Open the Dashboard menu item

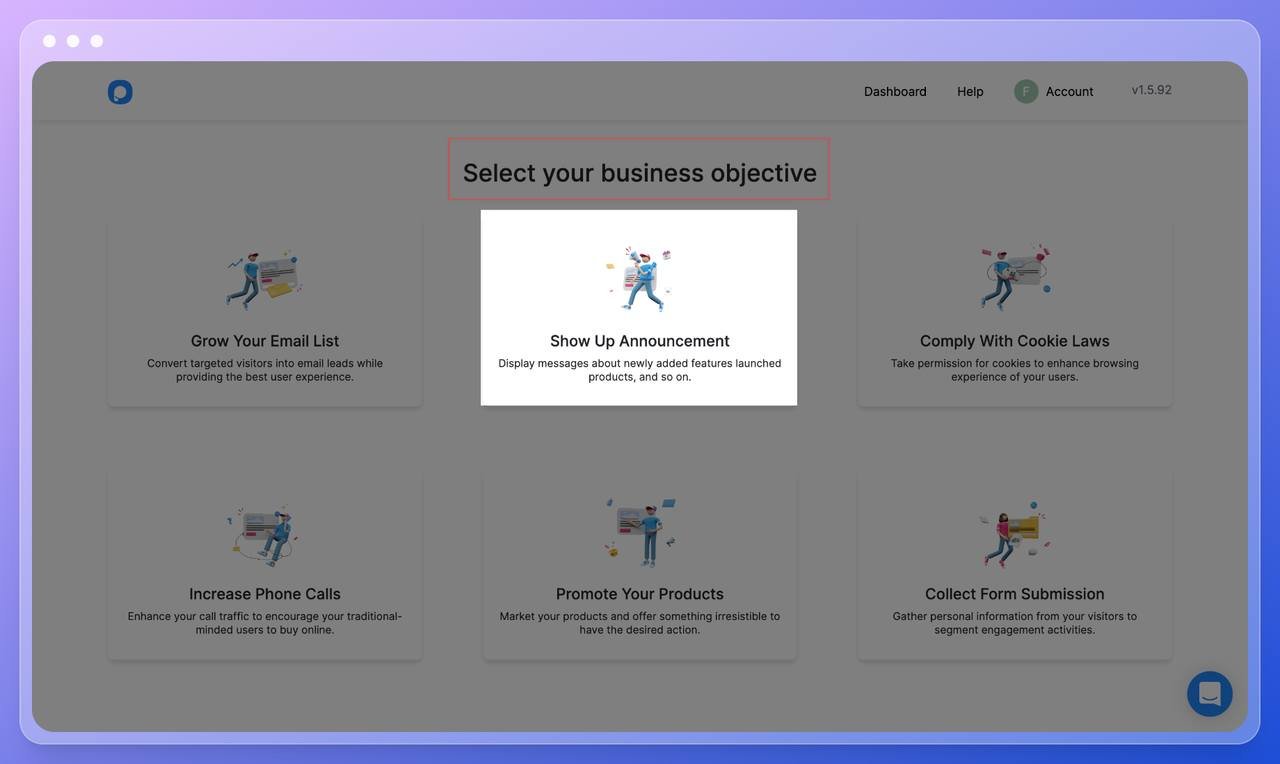(x=895, y=92)
